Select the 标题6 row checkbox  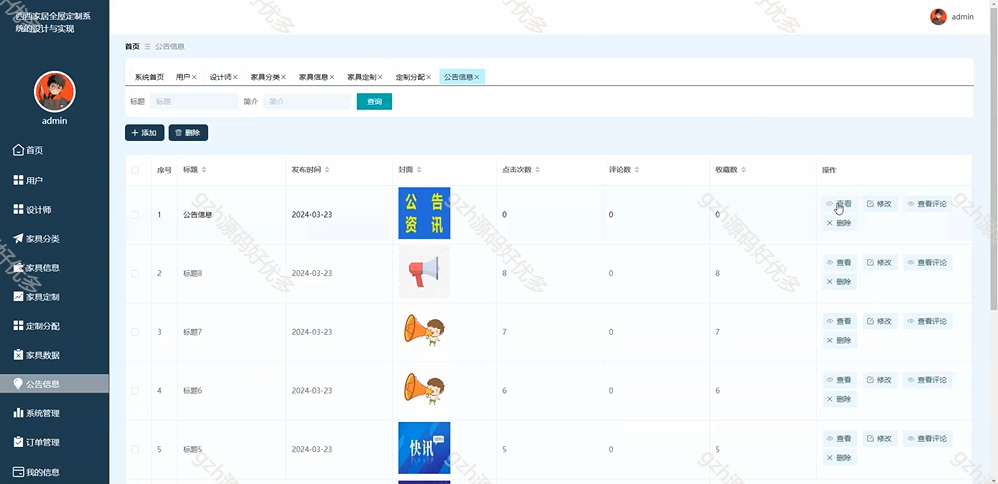[135, 390]
